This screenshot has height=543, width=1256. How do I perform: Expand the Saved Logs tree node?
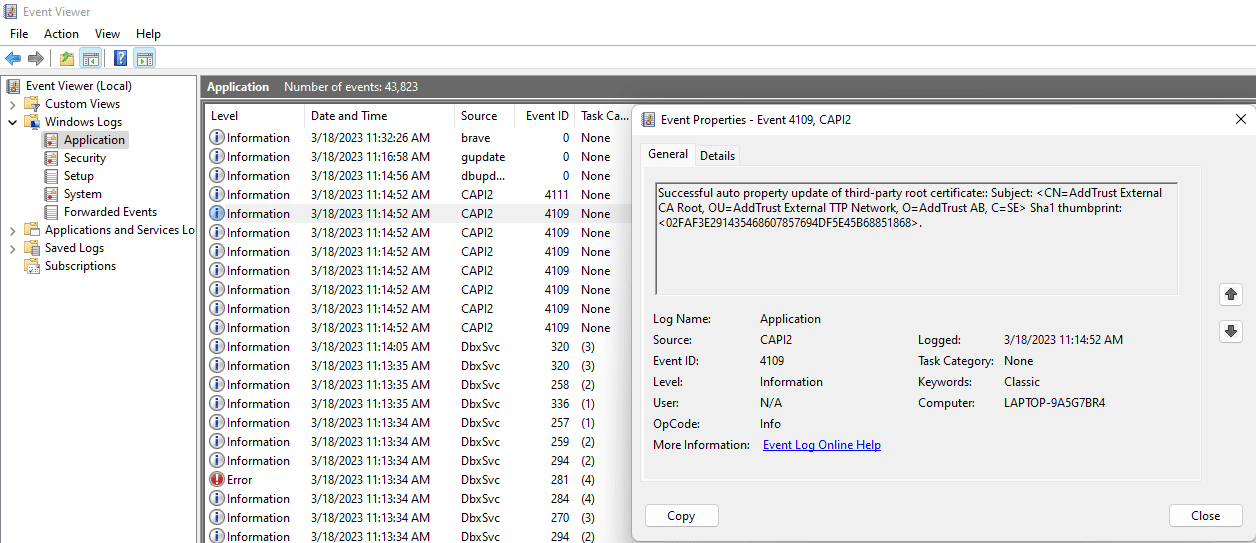tap(12, 248)
